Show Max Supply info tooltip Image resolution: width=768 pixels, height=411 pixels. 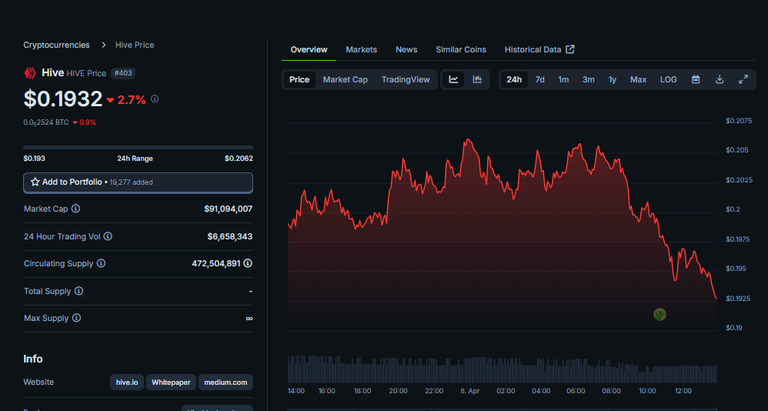click(76, 318)
